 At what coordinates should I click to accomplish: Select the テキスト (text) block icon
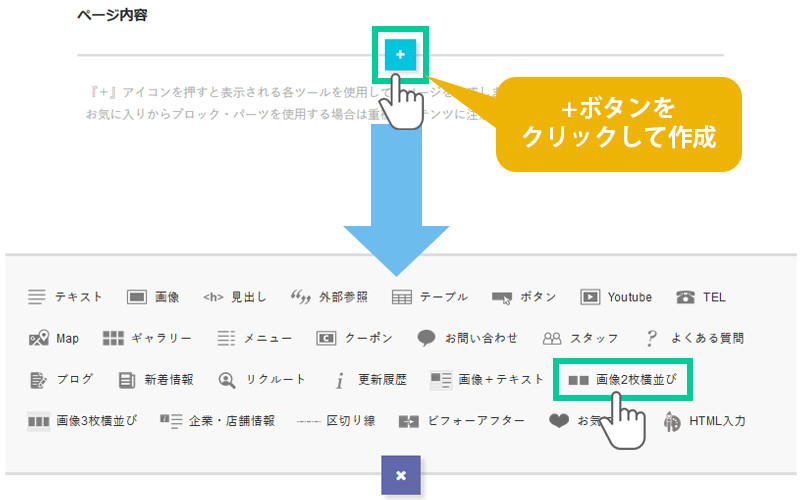[65, 297]
